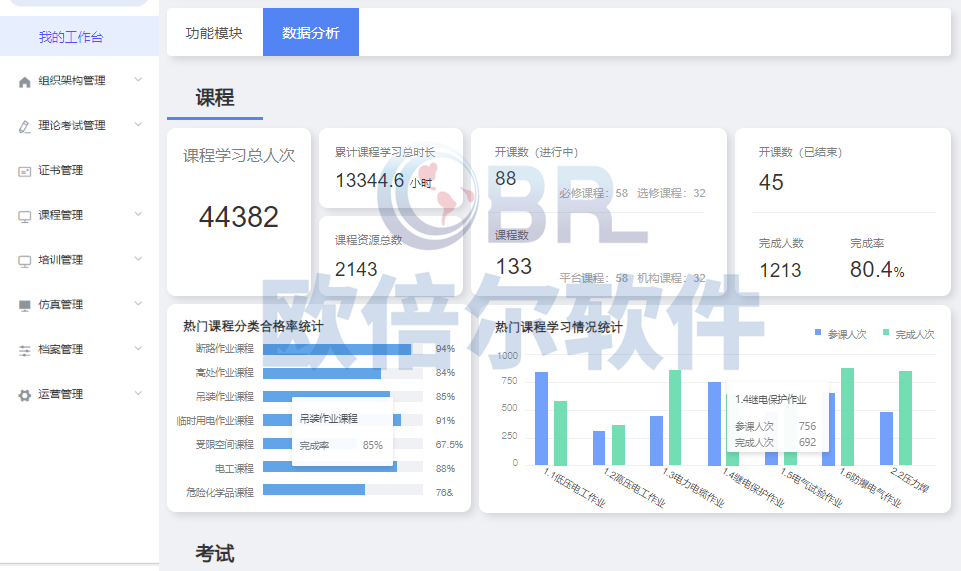Click the 高处作业课程 84% progress bar
The width and height of the screenshot is (961, 571).
coord(343,373)
